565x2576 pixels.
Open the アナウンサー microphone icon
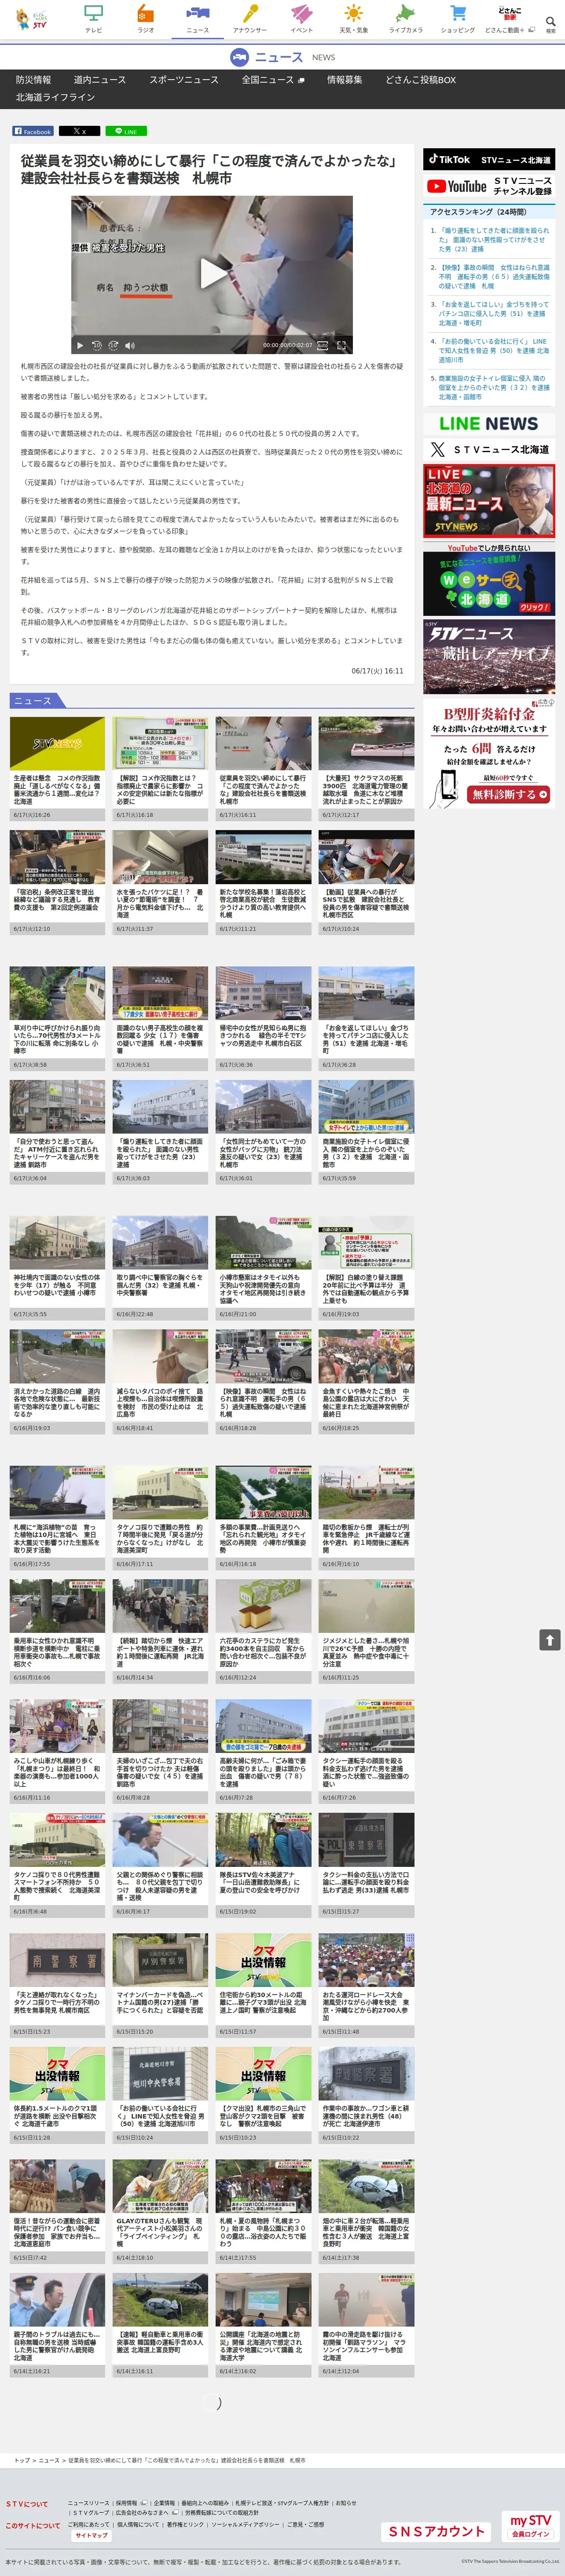pos(250,19)
